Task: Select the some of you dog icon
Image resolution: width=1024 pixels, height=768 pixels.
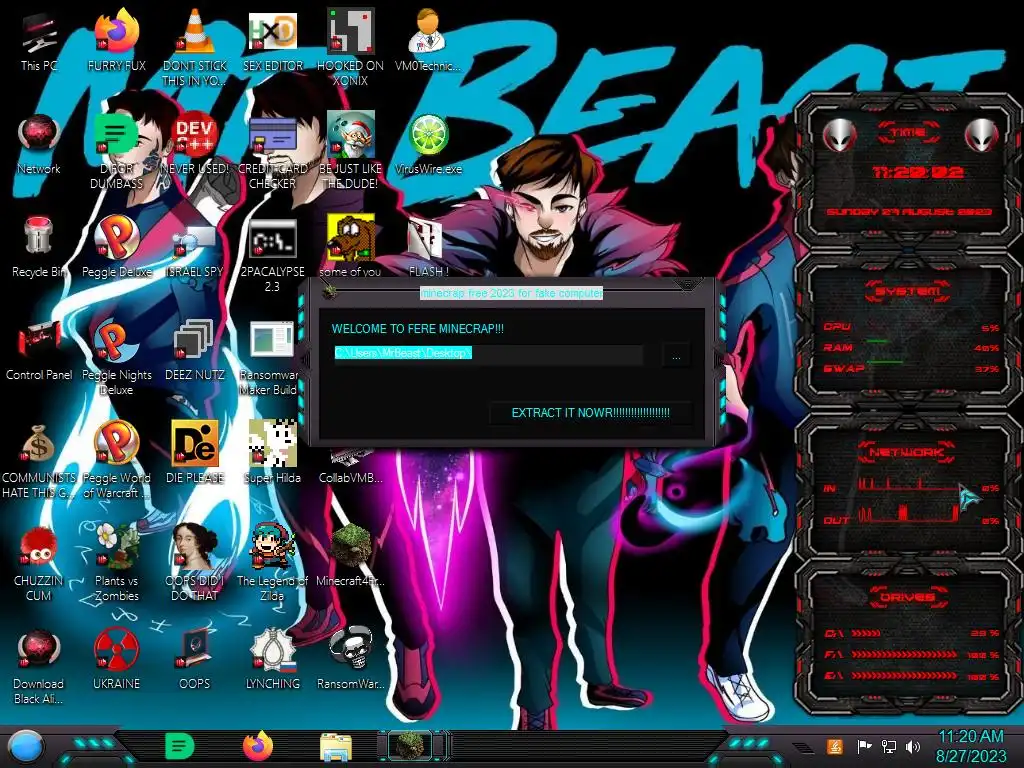Action: [351, 248]
